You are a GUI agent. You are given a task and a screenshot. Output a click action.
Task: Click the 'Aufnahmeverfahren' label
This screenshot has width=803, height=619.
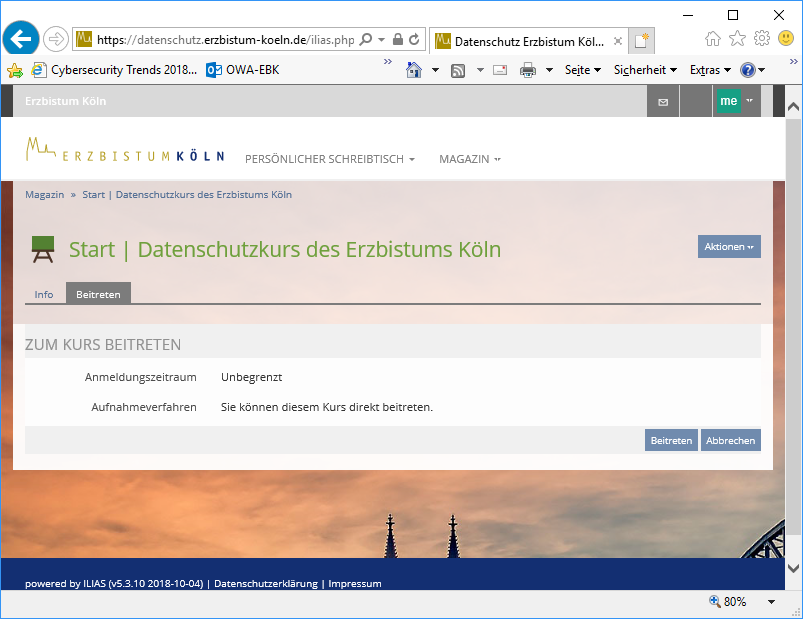144,407
